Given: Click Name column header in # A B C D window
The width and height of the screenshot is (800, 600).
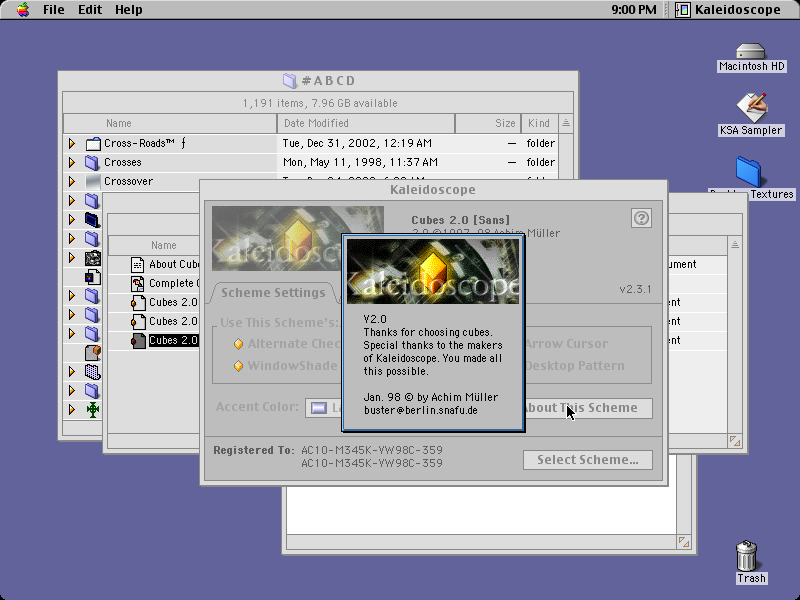Looking at the screenshot, I should (x=170, y=123).
